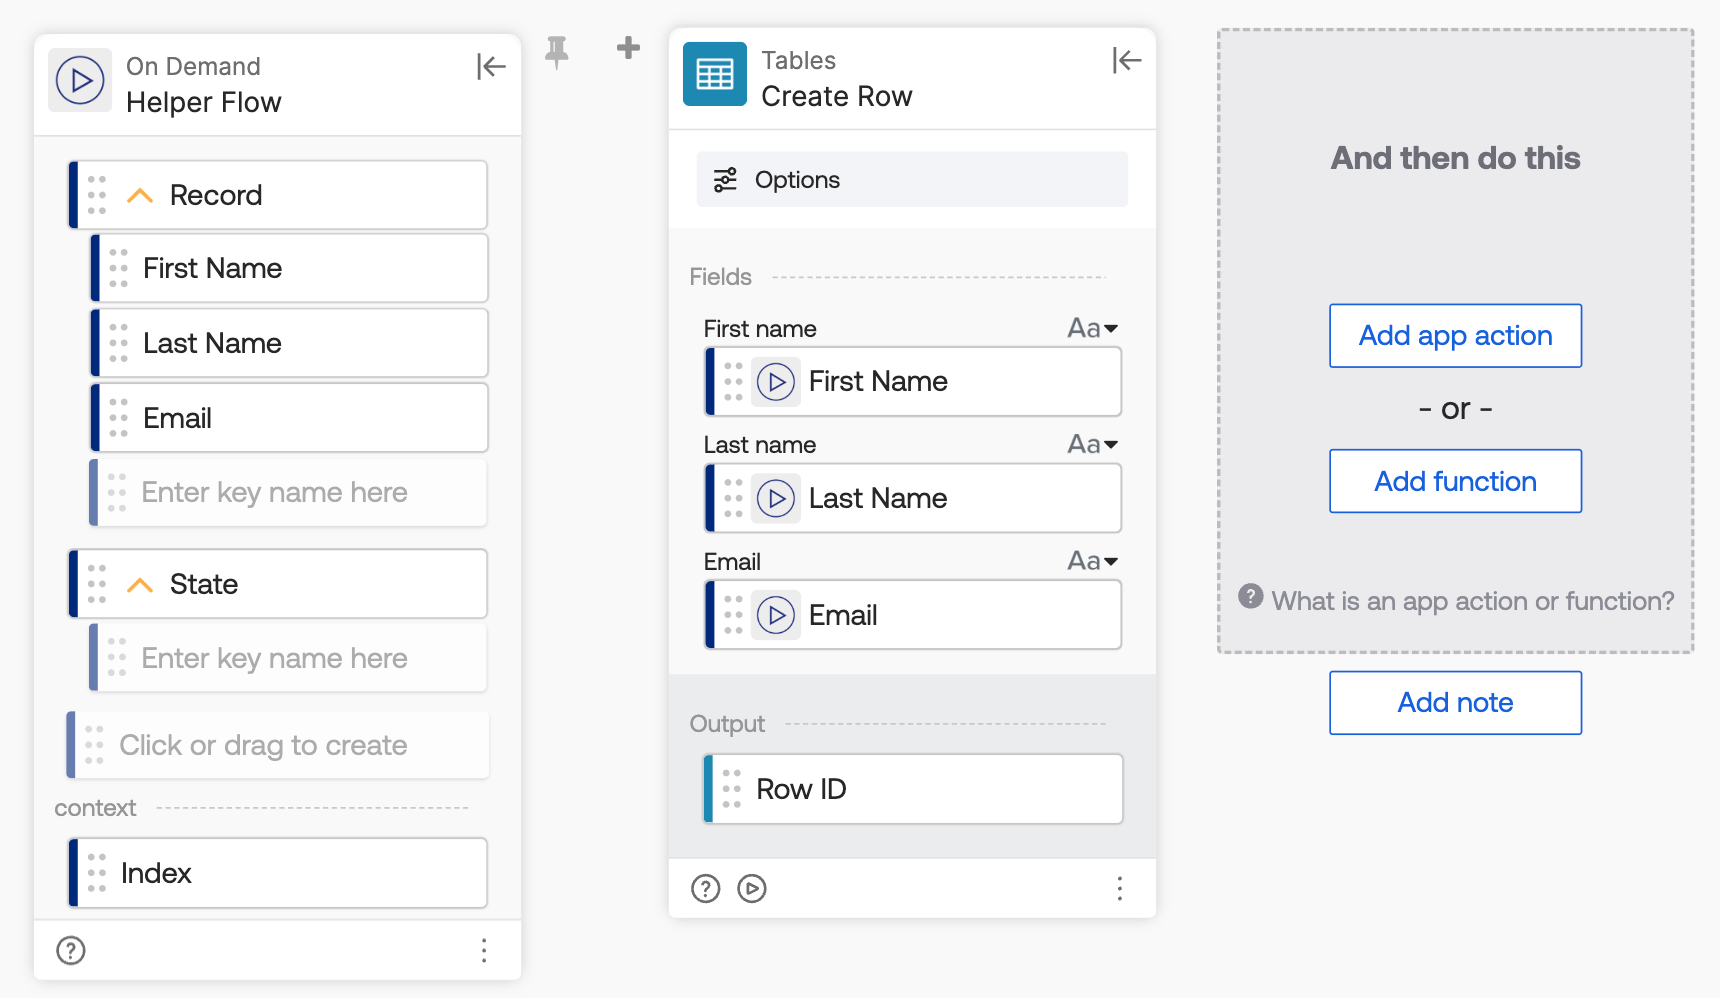The width and height of the screenshot is (1720, 998).
Task: Grab handle of Helper Flow Last Name field
Action: [x=119, y=343]
